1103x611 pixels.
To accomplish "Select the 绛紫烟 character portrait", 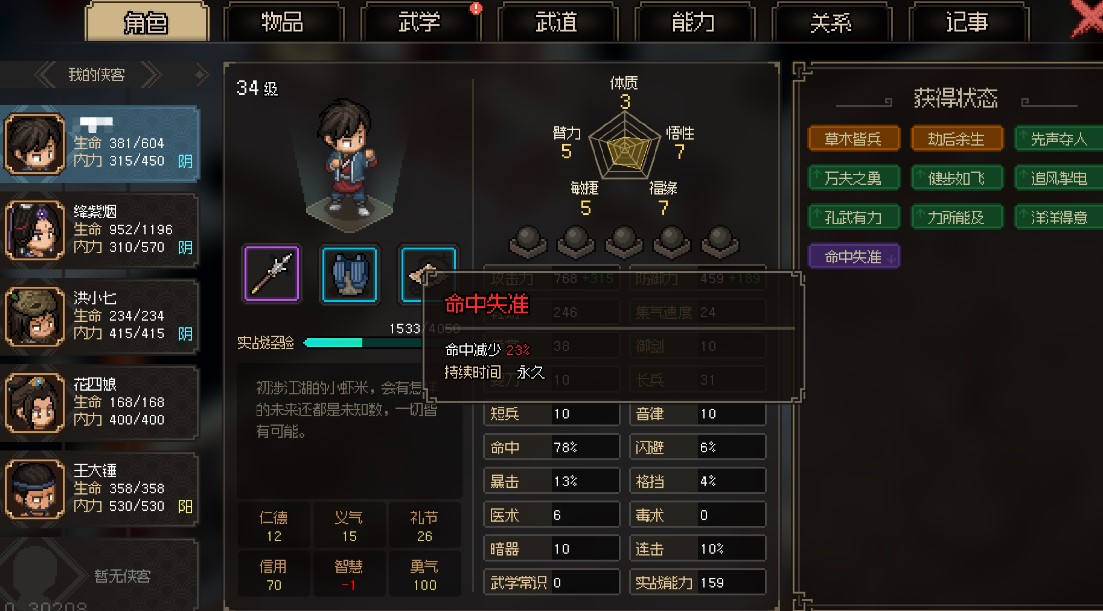I will point(34,230).
